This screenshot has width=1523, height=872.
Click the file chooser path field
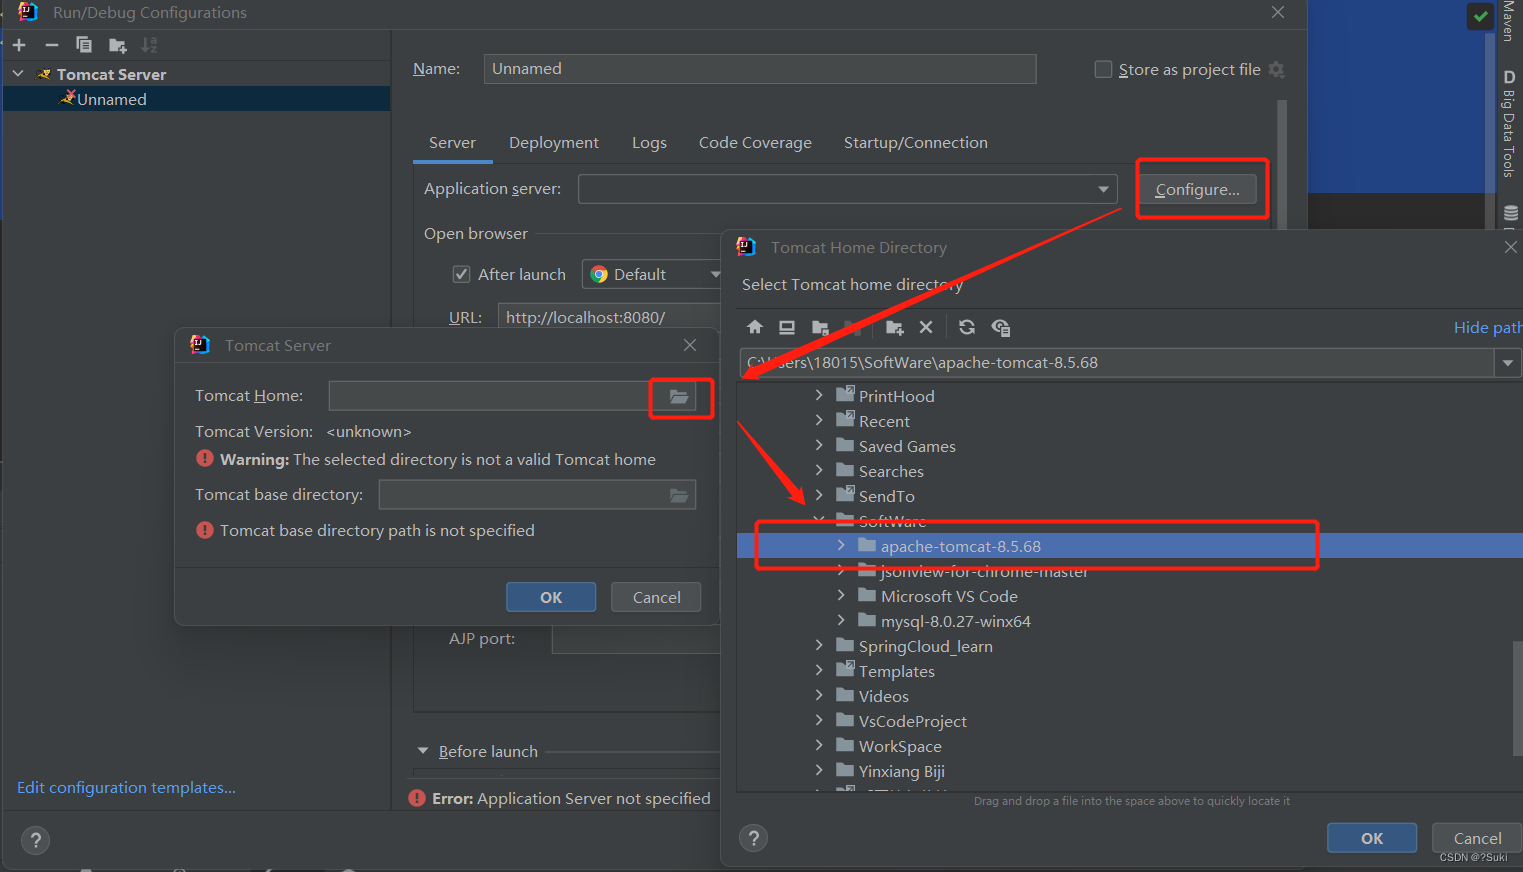[1117, 363]
